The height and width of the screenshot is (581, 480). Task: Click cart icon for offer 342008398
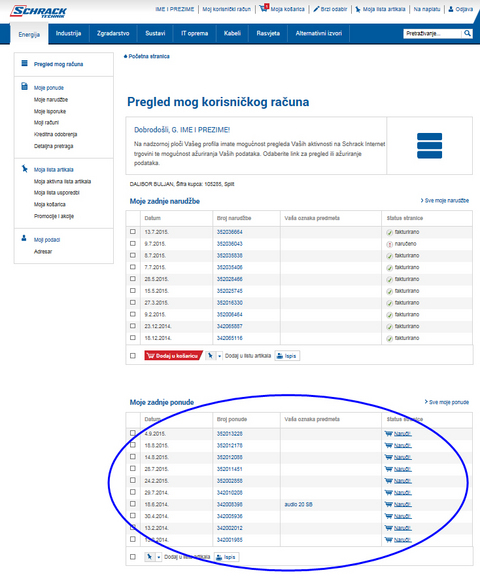click(x=388, y=504)
